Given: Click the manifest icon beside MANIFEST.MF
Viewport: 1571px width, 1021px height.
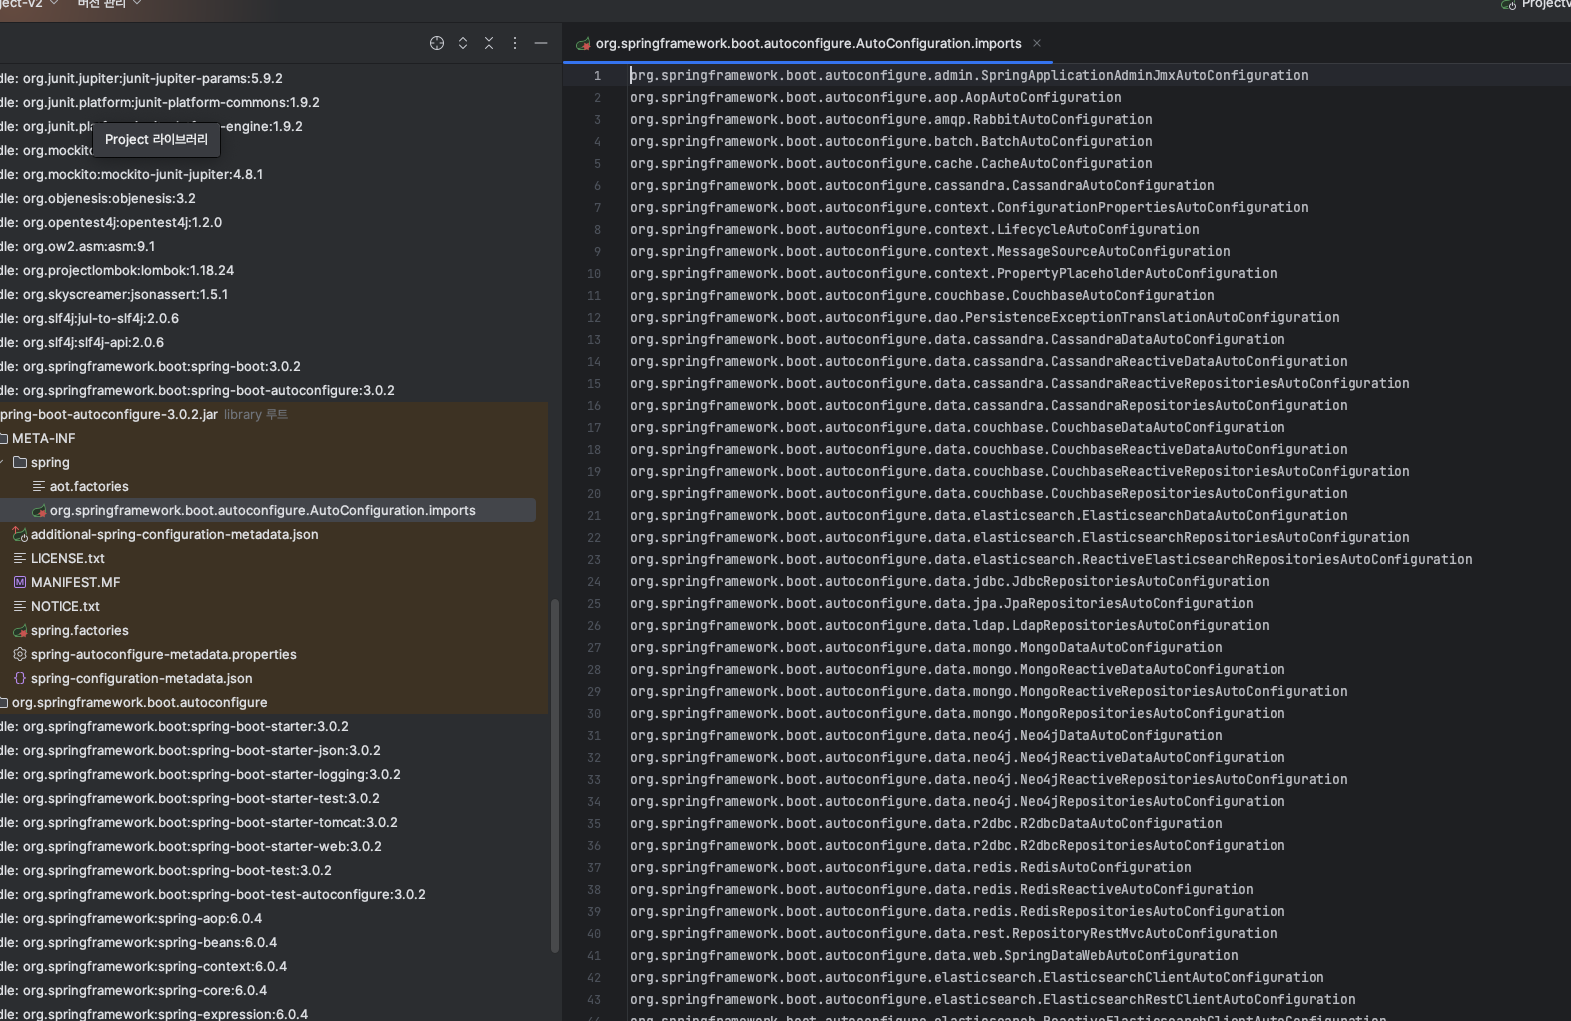Looking at the screenshot, I should (x=20, y=582).
